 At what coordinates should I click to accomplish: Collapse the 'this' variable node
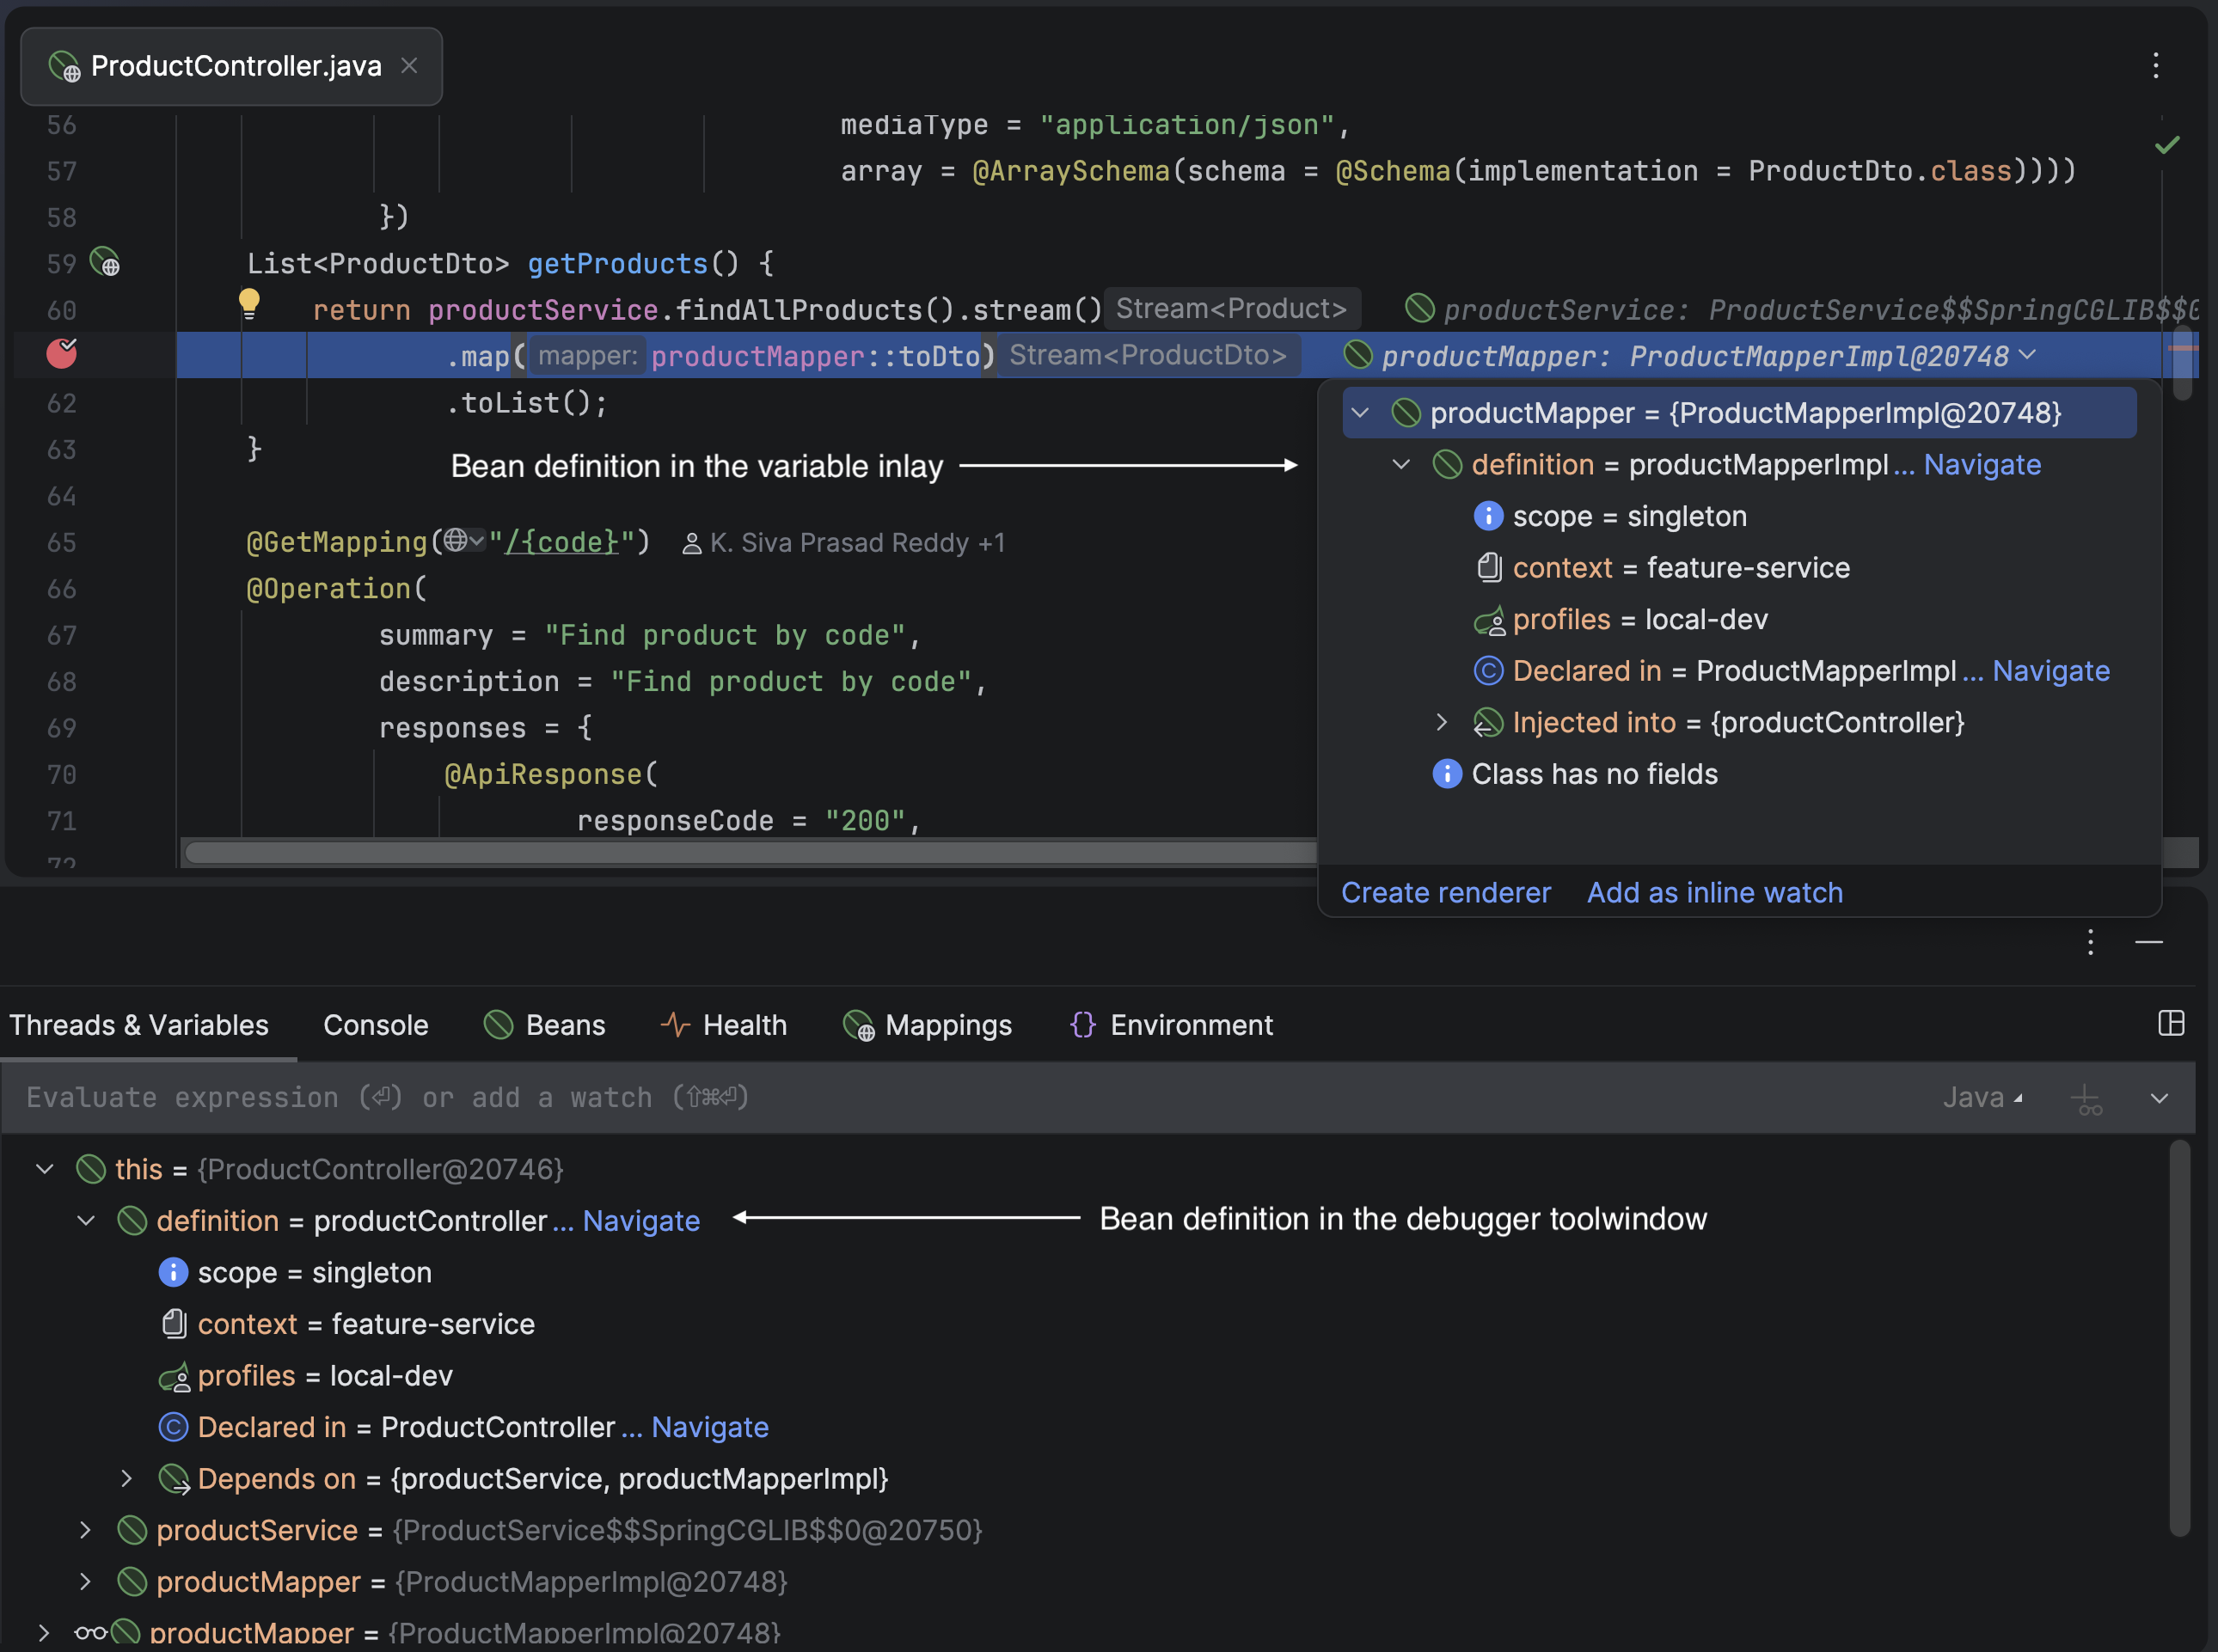(45, 1169)
